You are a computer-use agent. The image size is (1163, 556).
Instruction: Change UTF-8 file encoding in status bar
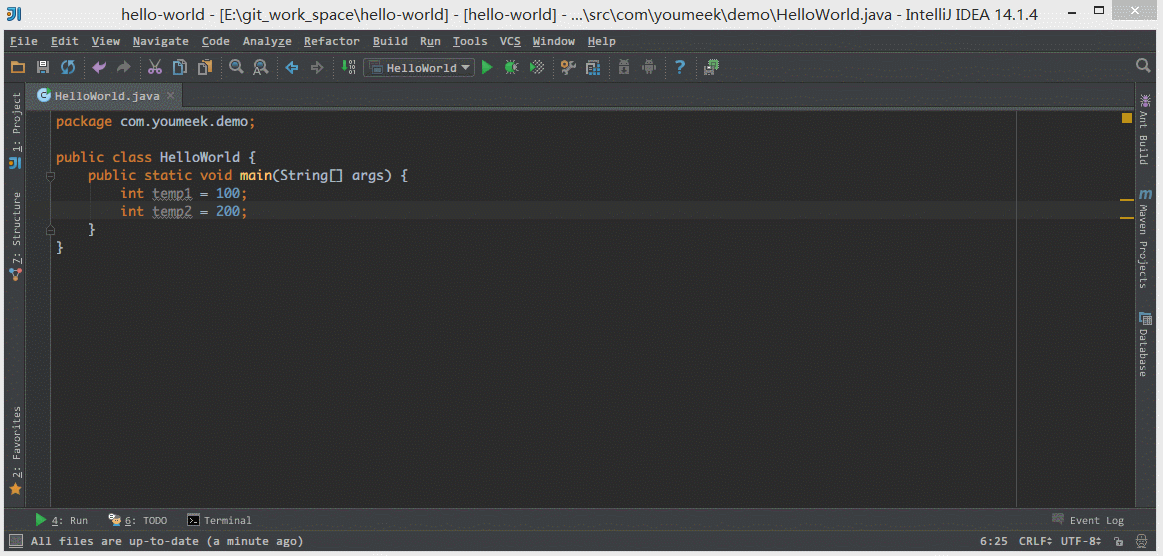pyautogui.click(x=1080, y=541)
